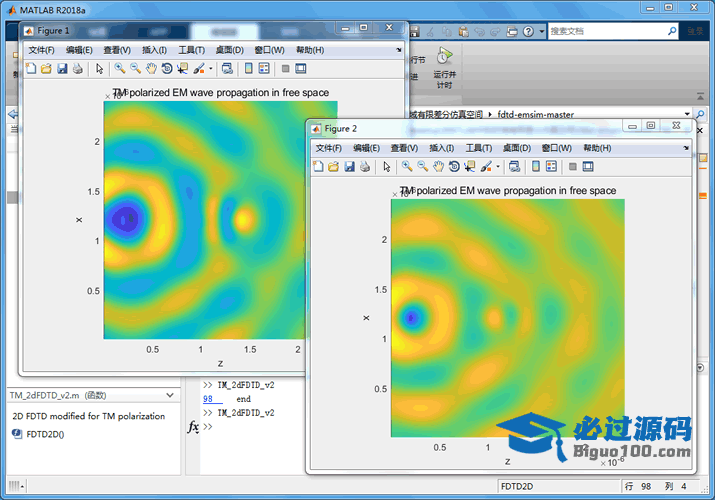
Task: Open 插入(I) menu in Figure 1
Action: pyautogui.click(x=154, y=50)
